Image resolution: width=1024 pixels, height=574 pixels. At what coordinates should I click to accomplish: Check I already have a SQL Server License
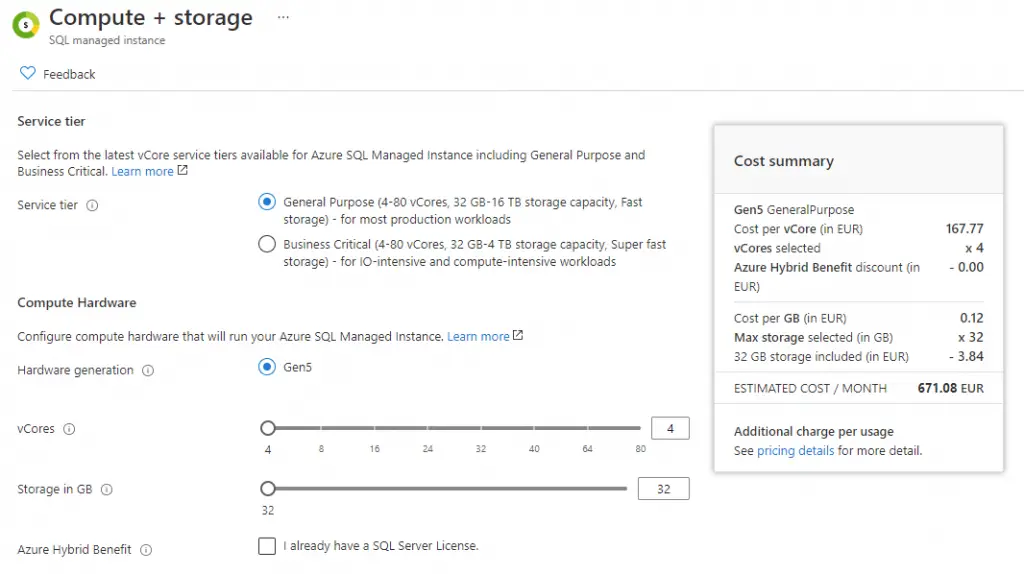(x=266, y=546)
